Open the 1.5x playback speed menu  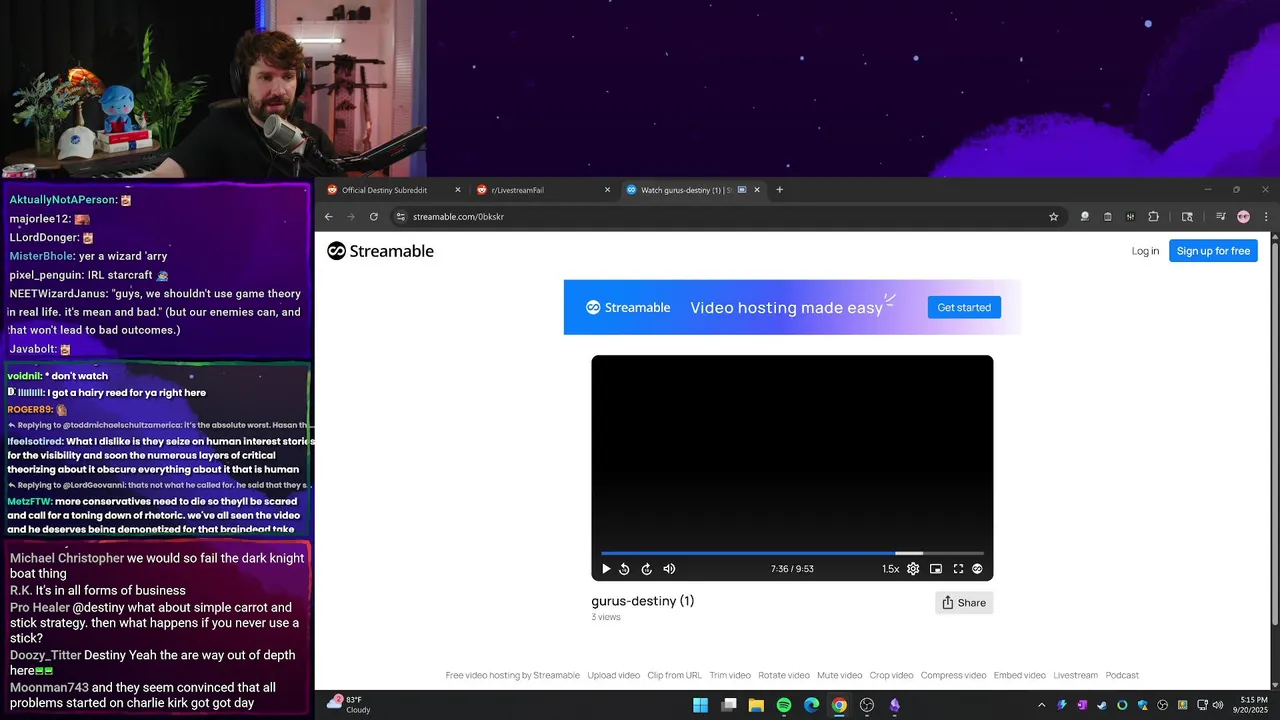(890, 569)
